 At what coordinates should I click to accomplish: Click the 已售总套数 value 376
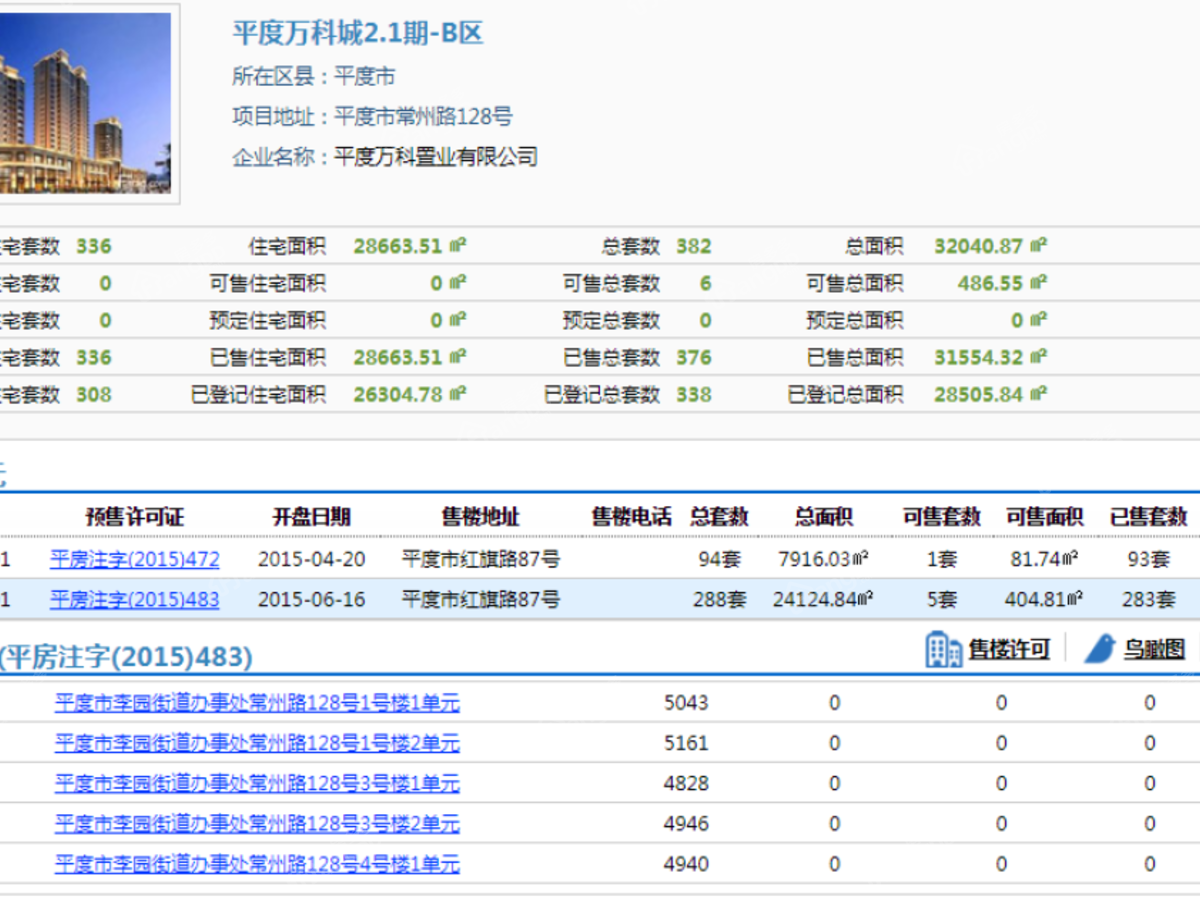pos(694,358)
